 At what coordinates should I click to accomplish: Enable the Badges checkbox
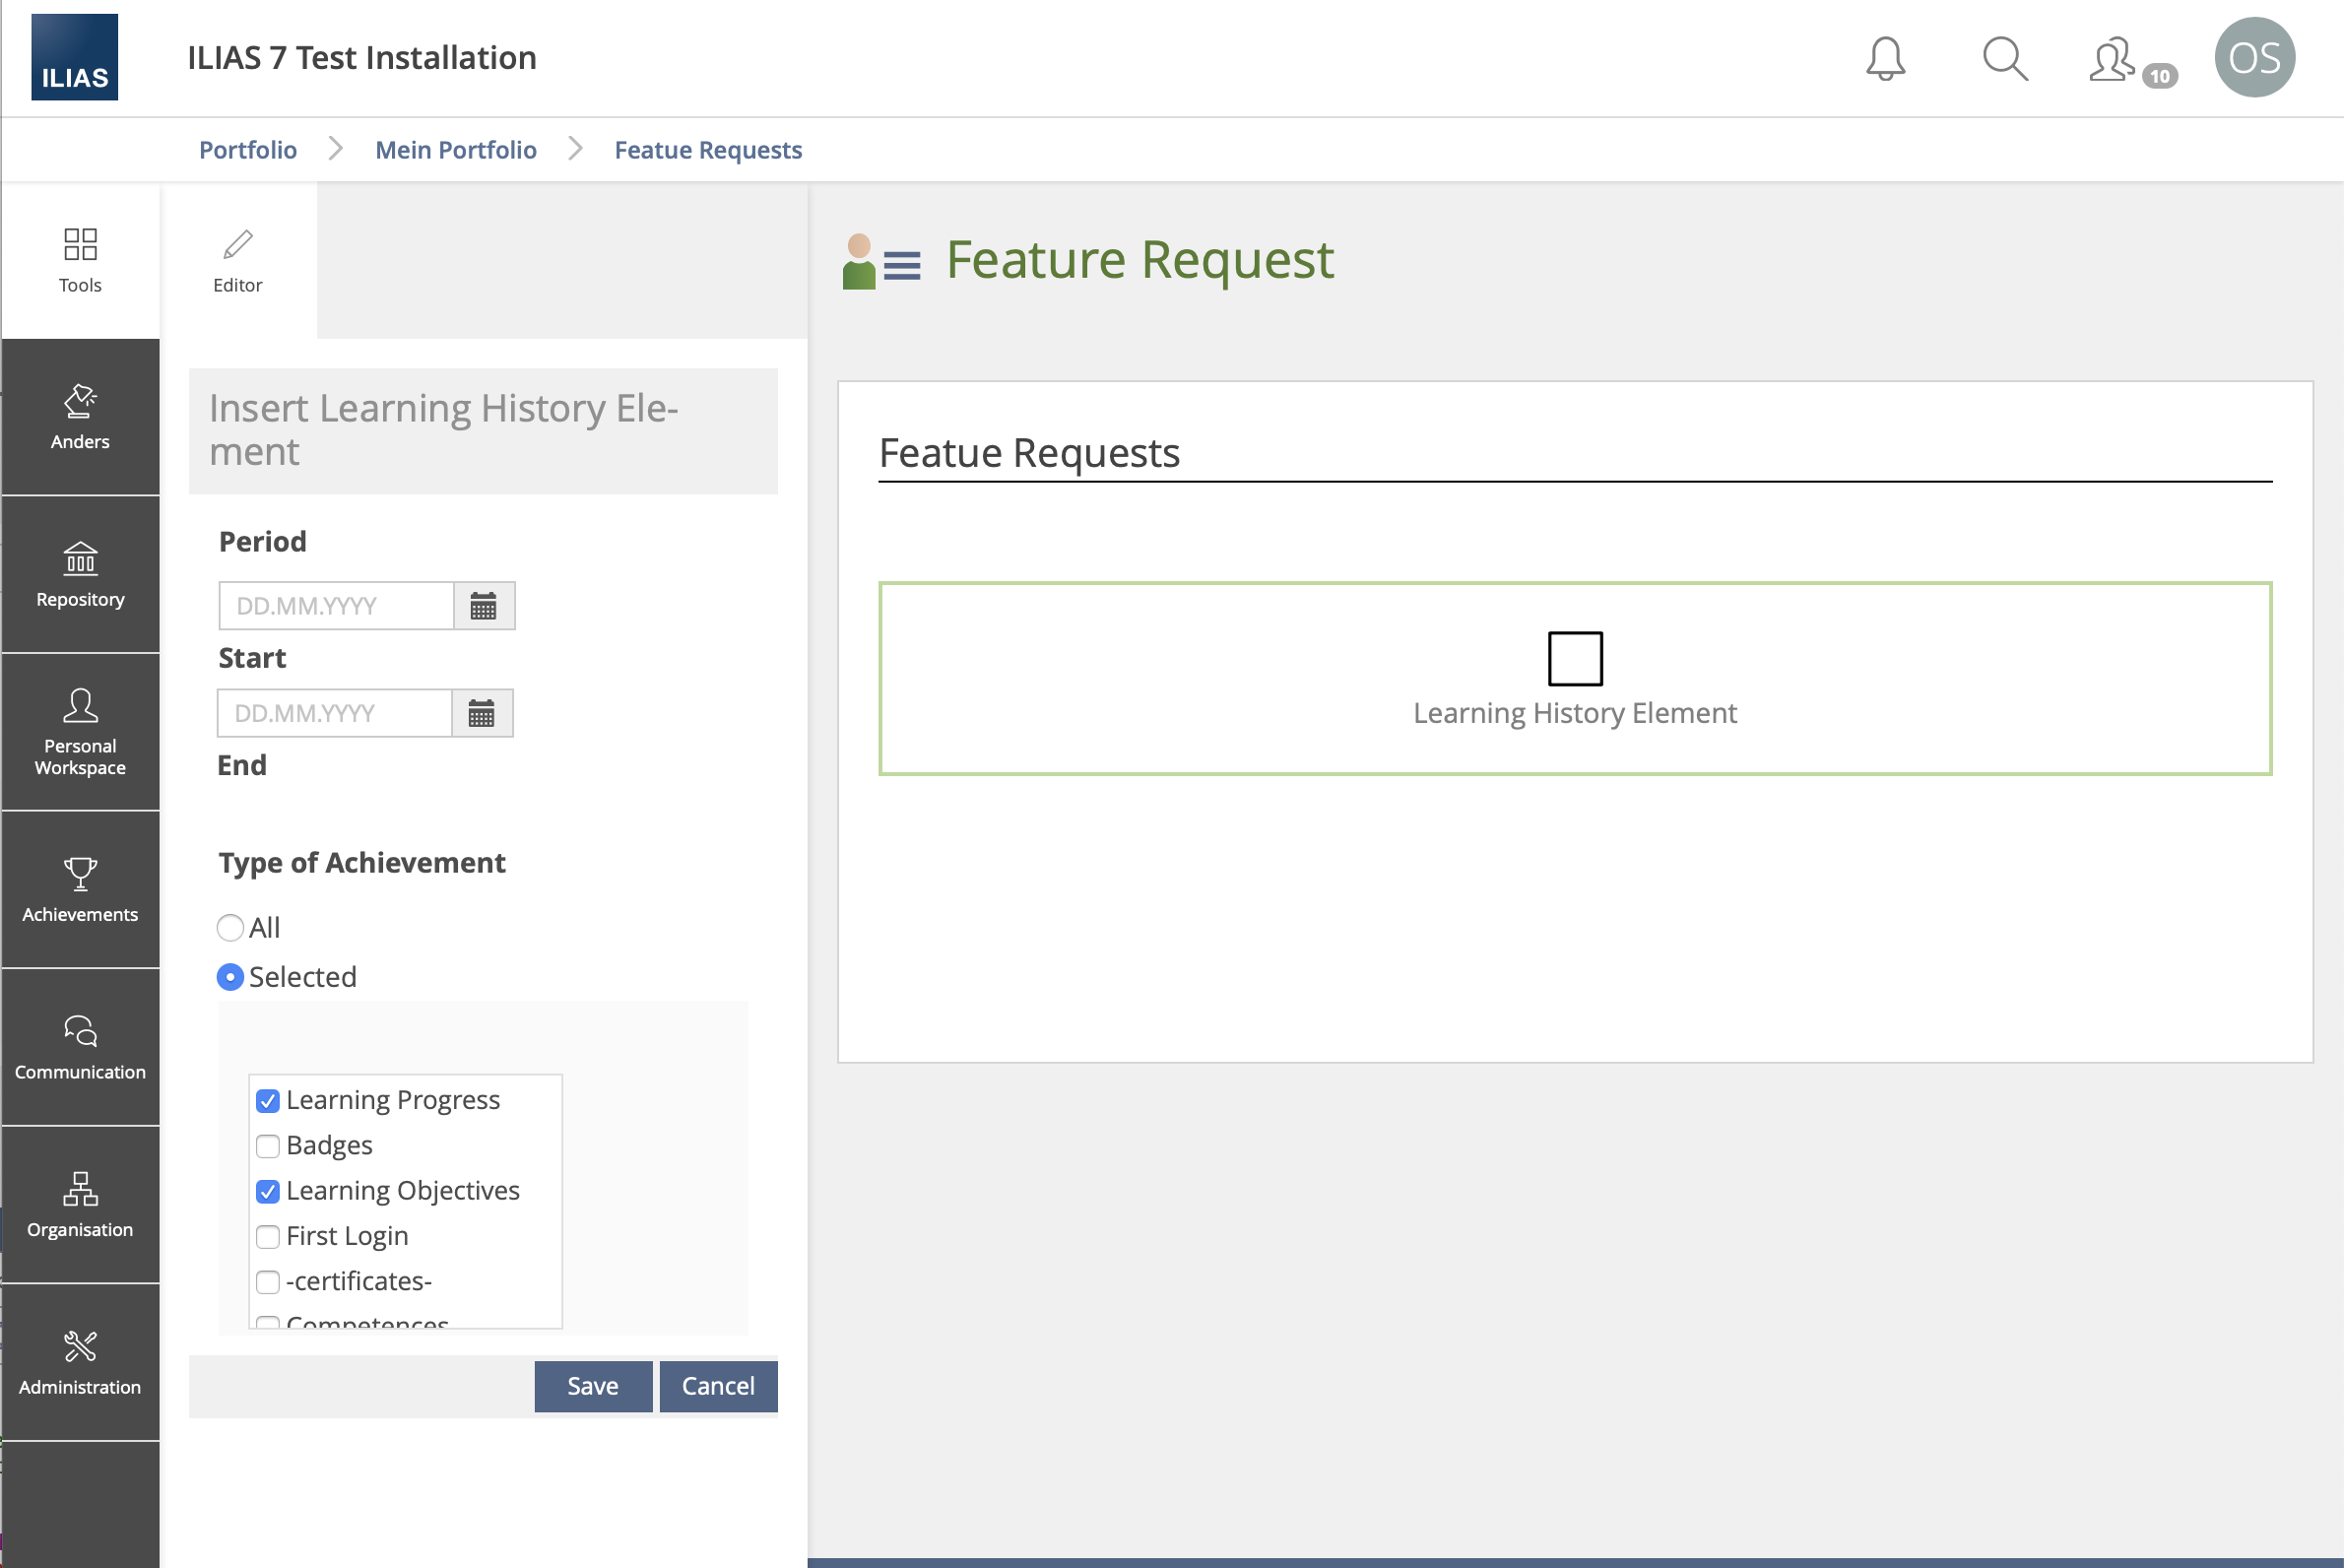point(267,1146)
